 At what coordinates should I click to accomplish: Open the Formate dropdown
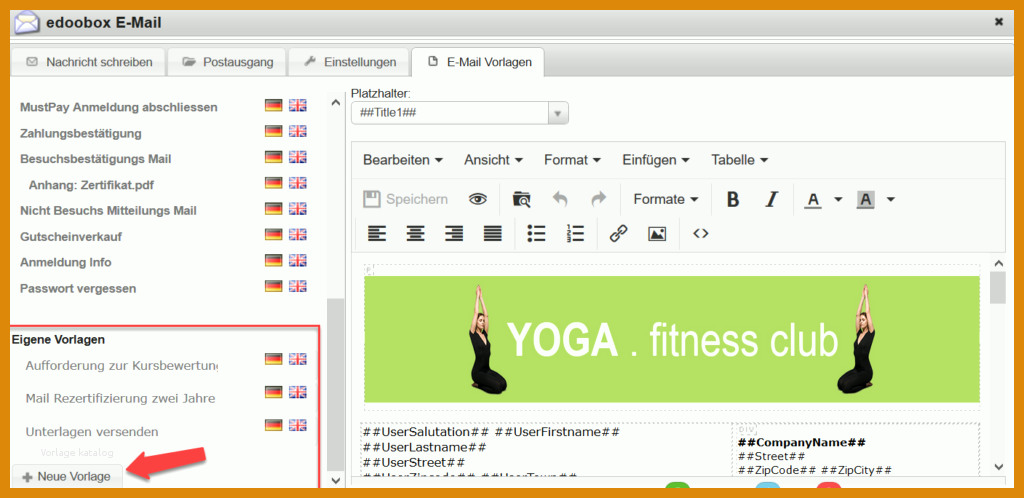(x=665, y=199)
